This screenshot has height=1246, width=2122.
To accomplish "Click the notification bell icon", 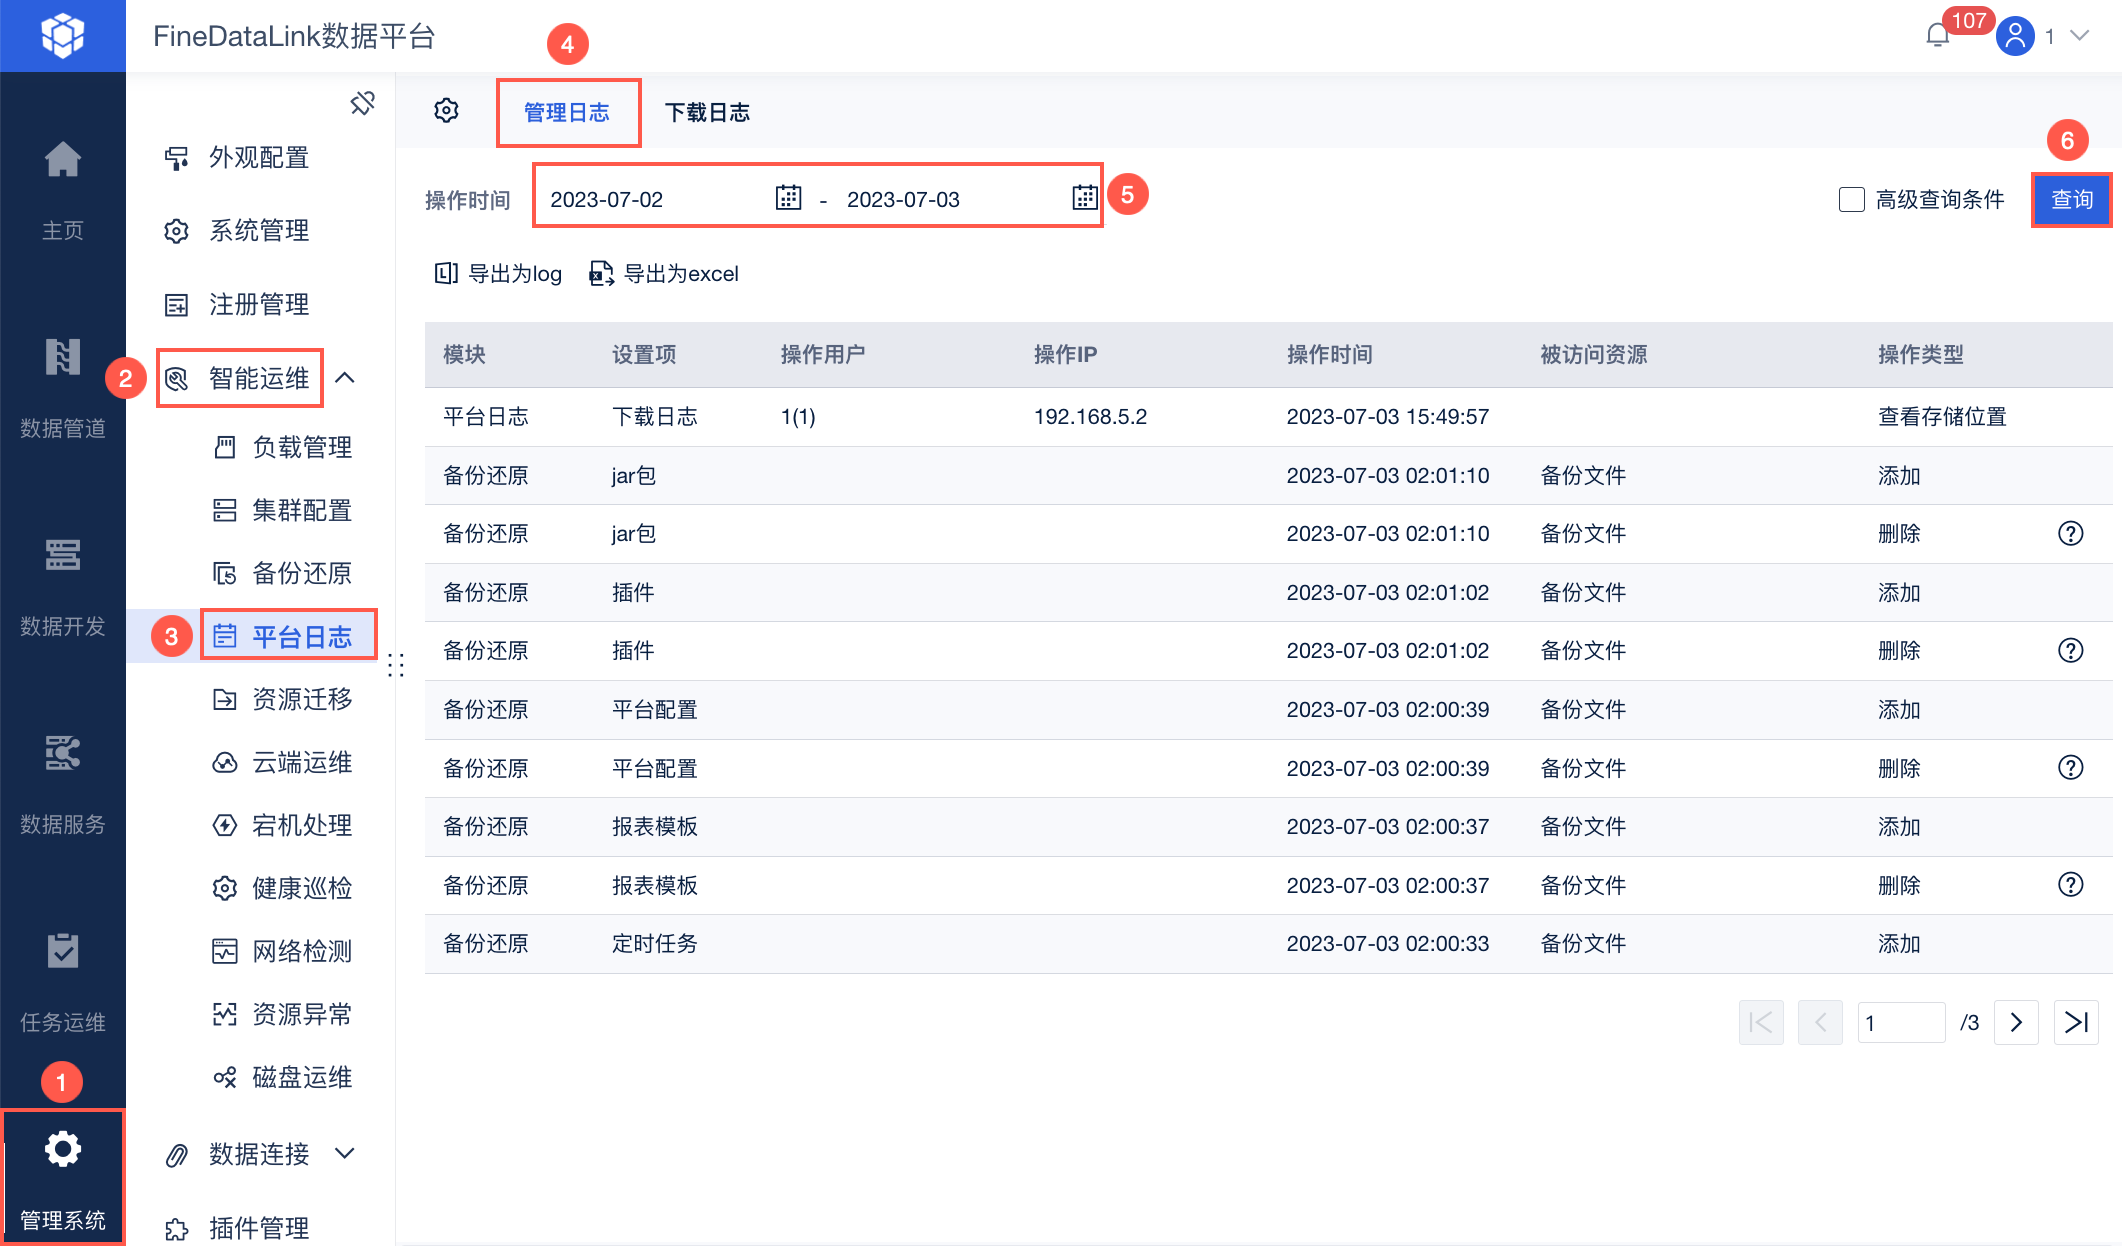I will pyautogui.click(x=1937, y=36).
